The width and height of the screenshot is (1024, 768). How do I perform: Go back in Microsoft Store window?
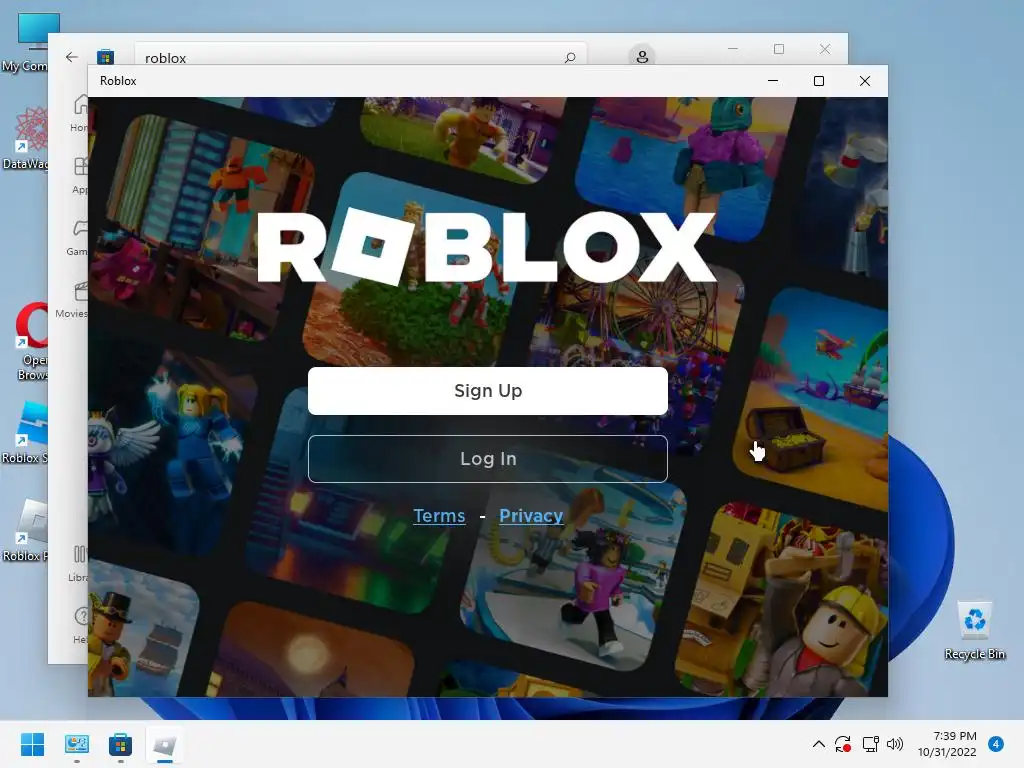[x=72, y=57]
